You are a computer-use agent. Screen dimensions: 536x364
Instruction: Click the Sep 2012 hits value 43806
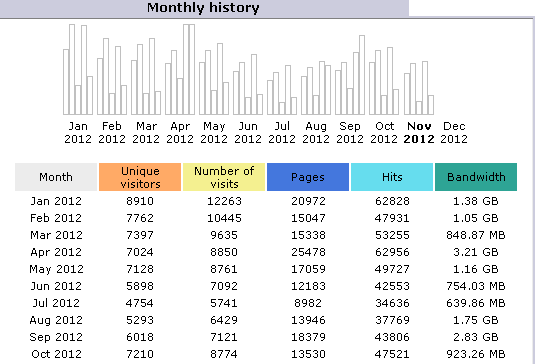(392, 337)
